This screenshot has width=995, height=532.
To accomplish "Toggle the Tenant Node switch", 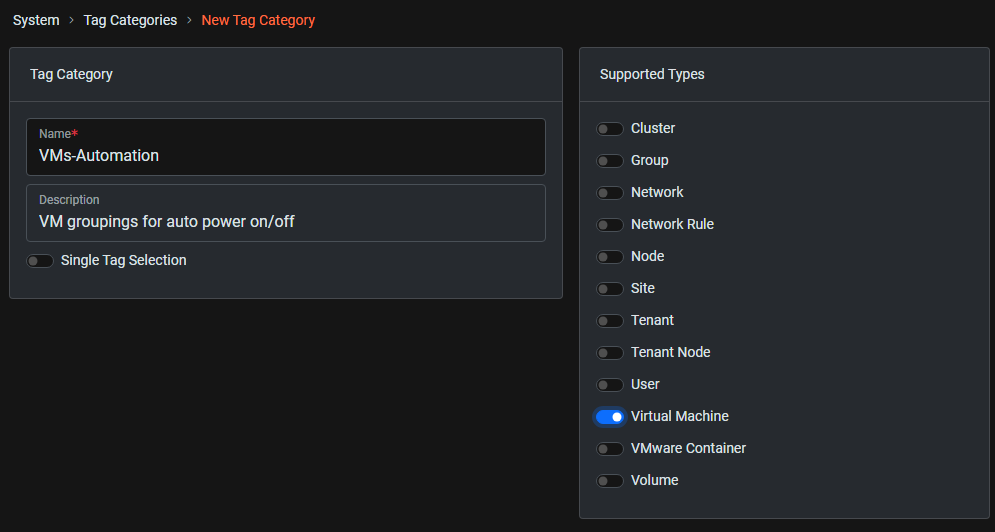I will (x=609, y=353).
